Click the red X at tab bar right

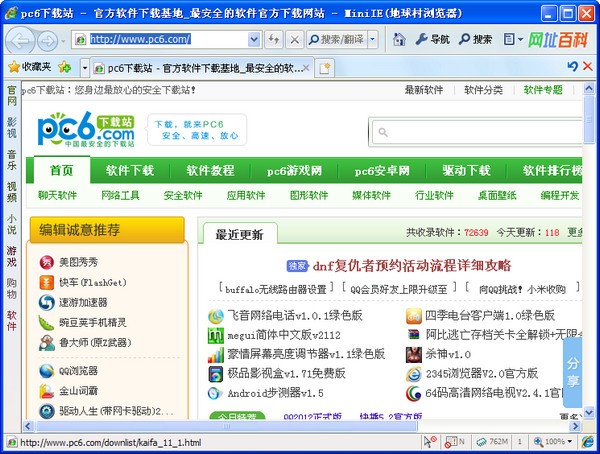click(588, 66)
